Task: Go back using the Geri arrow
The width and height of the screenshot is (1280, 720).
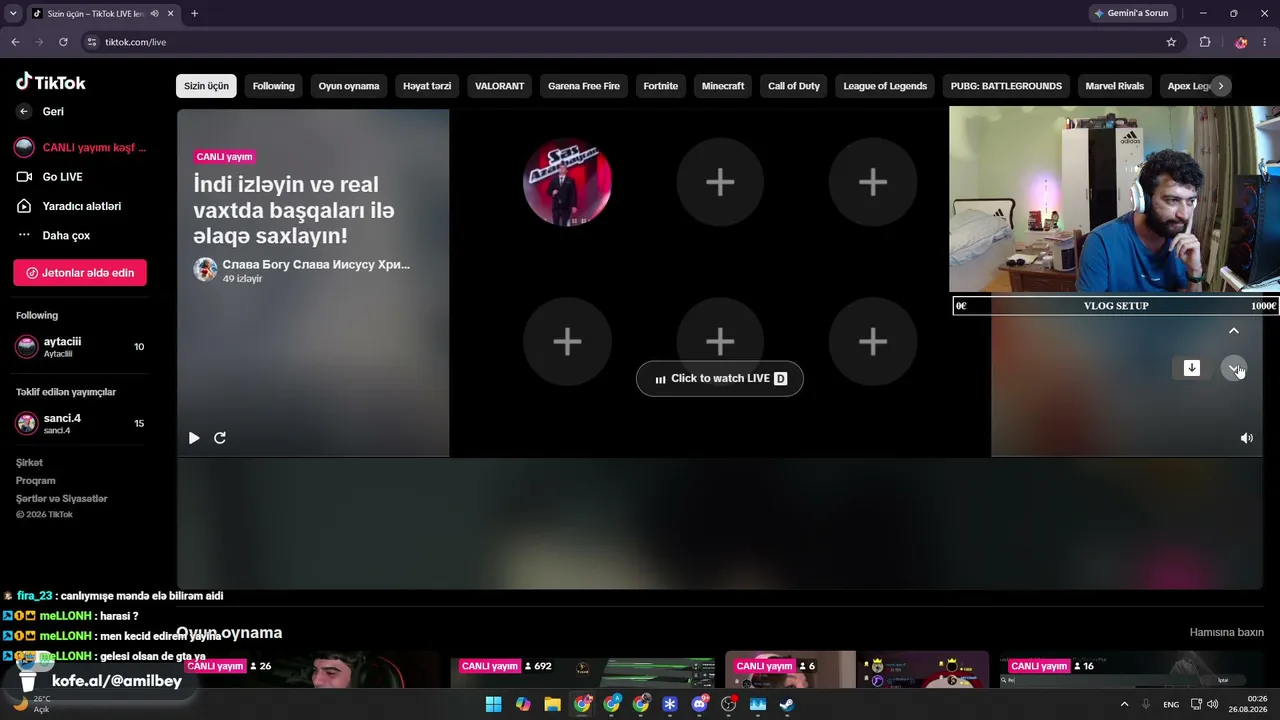Action: [24, 112]
